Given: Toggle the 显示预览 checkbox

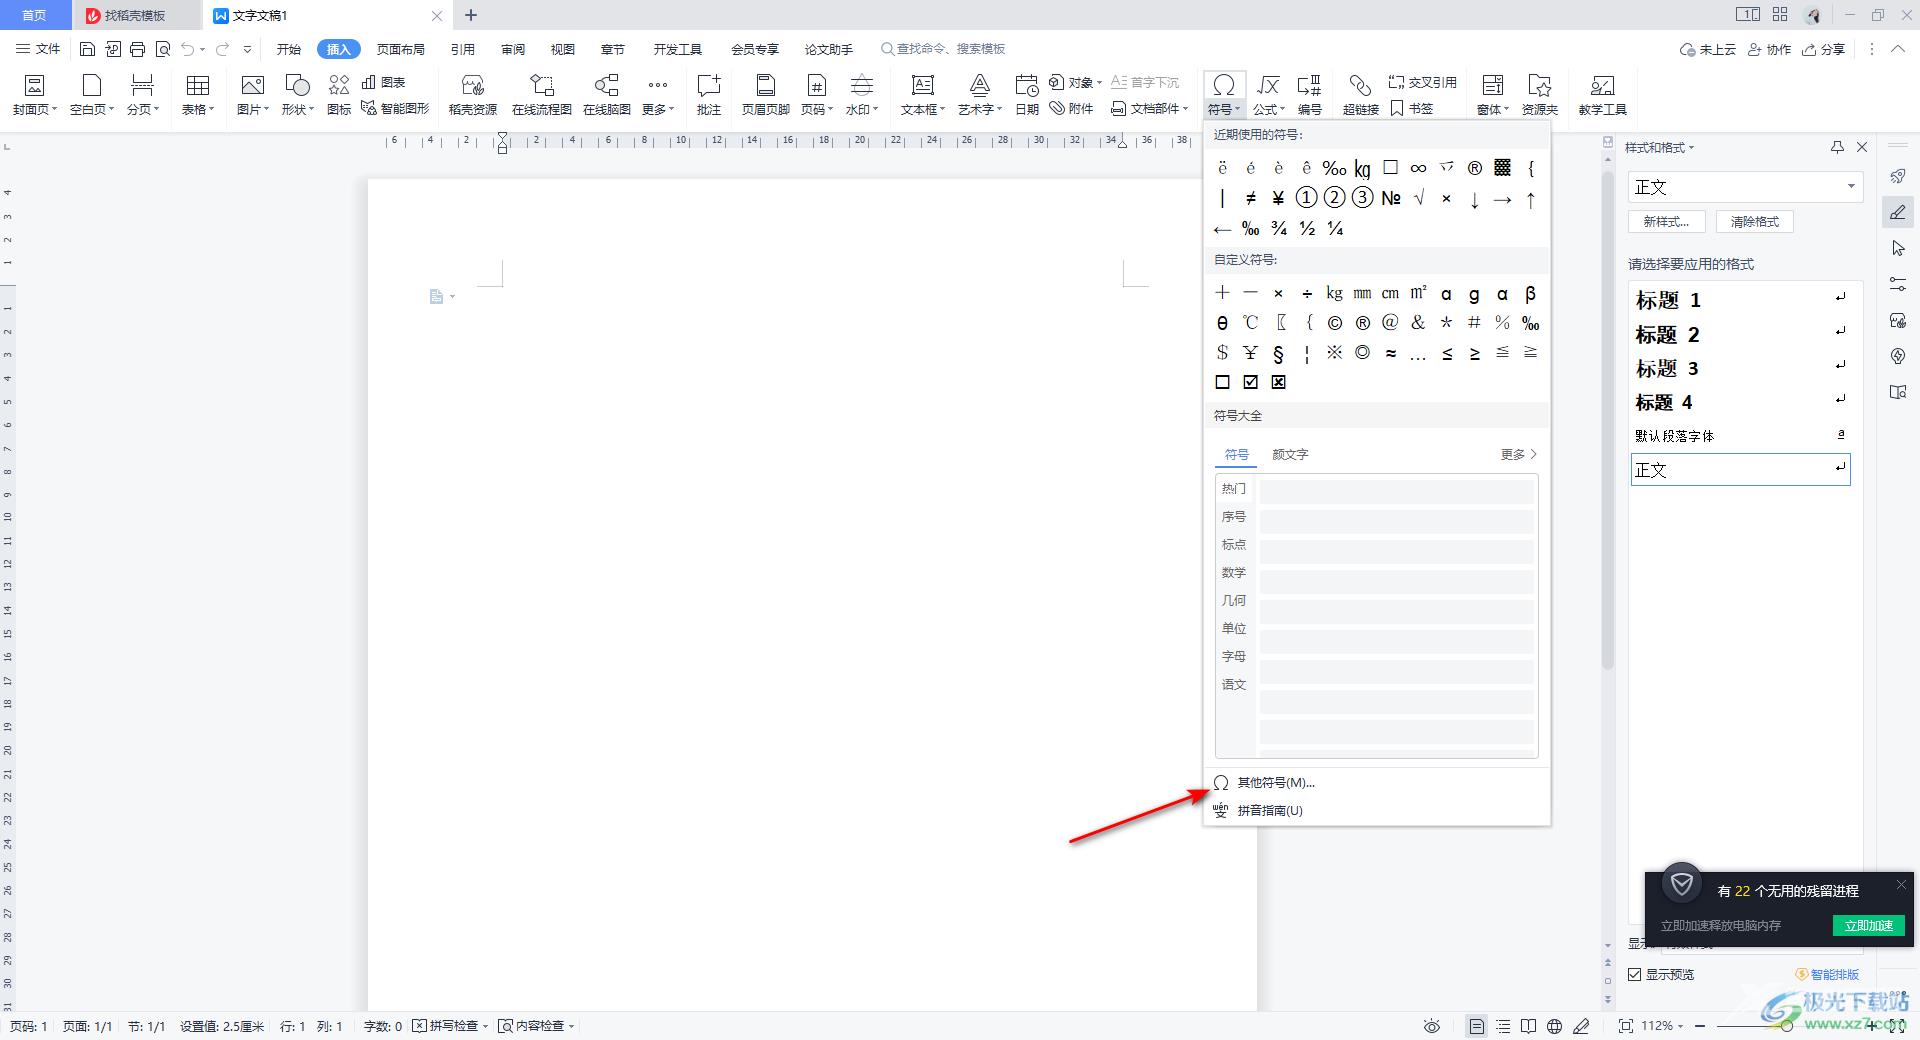Looking at the screenshot, I should click(x=1634, y=974).
